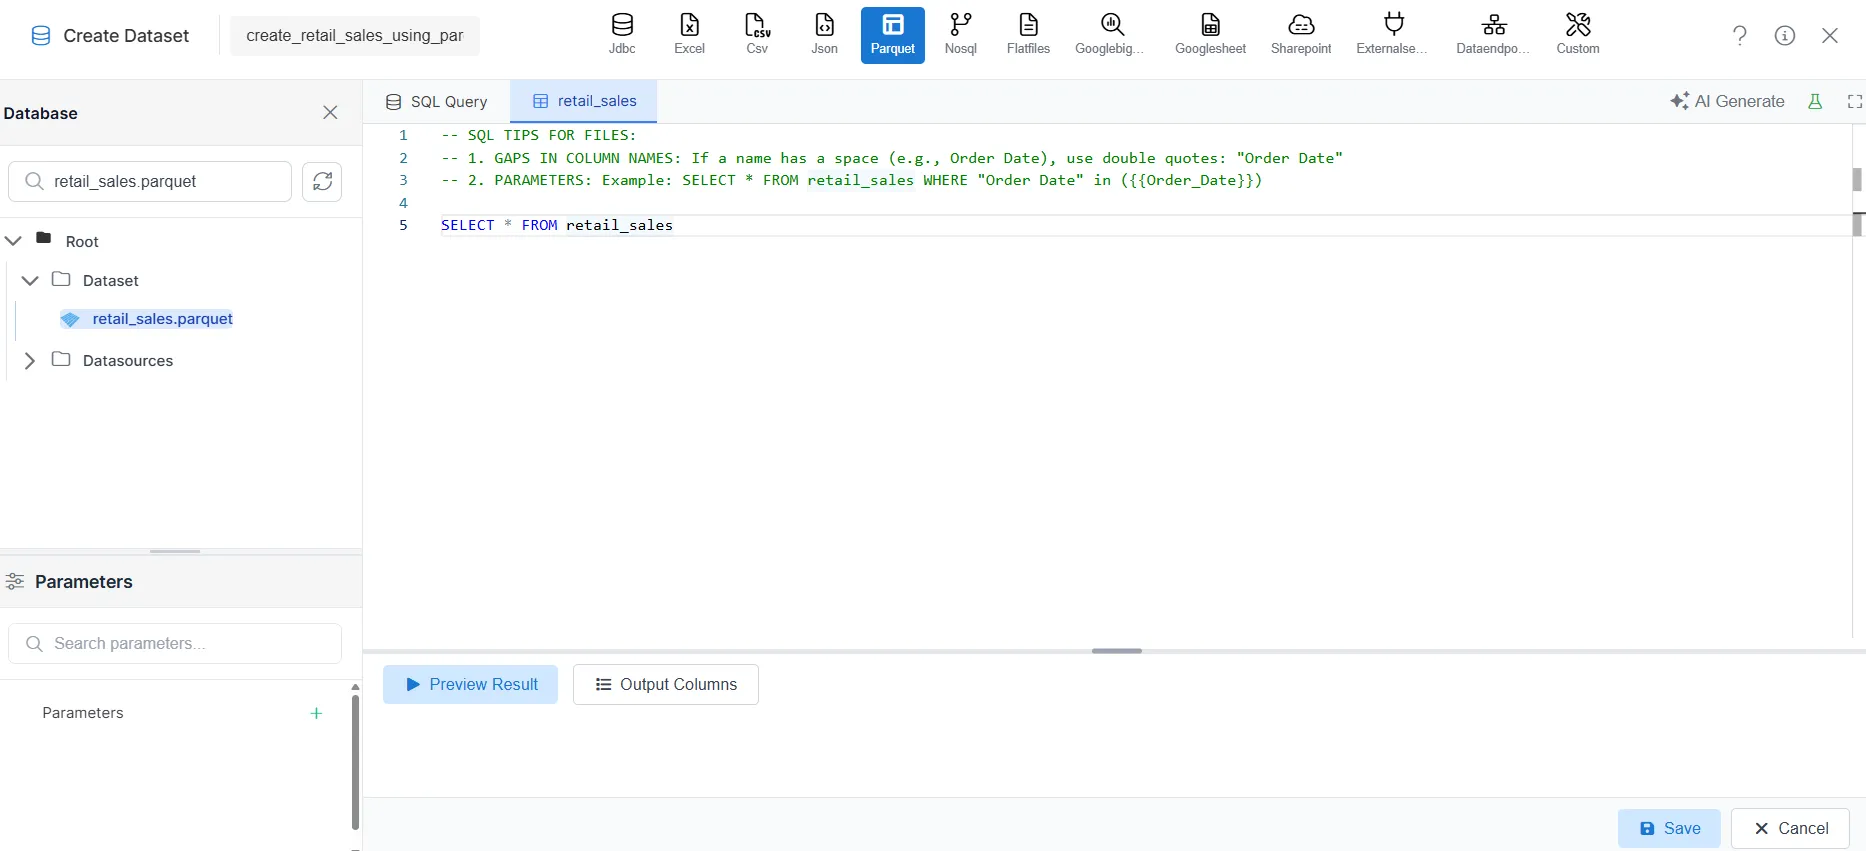Toggle fullscreen editor mode
This screenshot has height=851, width=1866.
point(1854,102)
